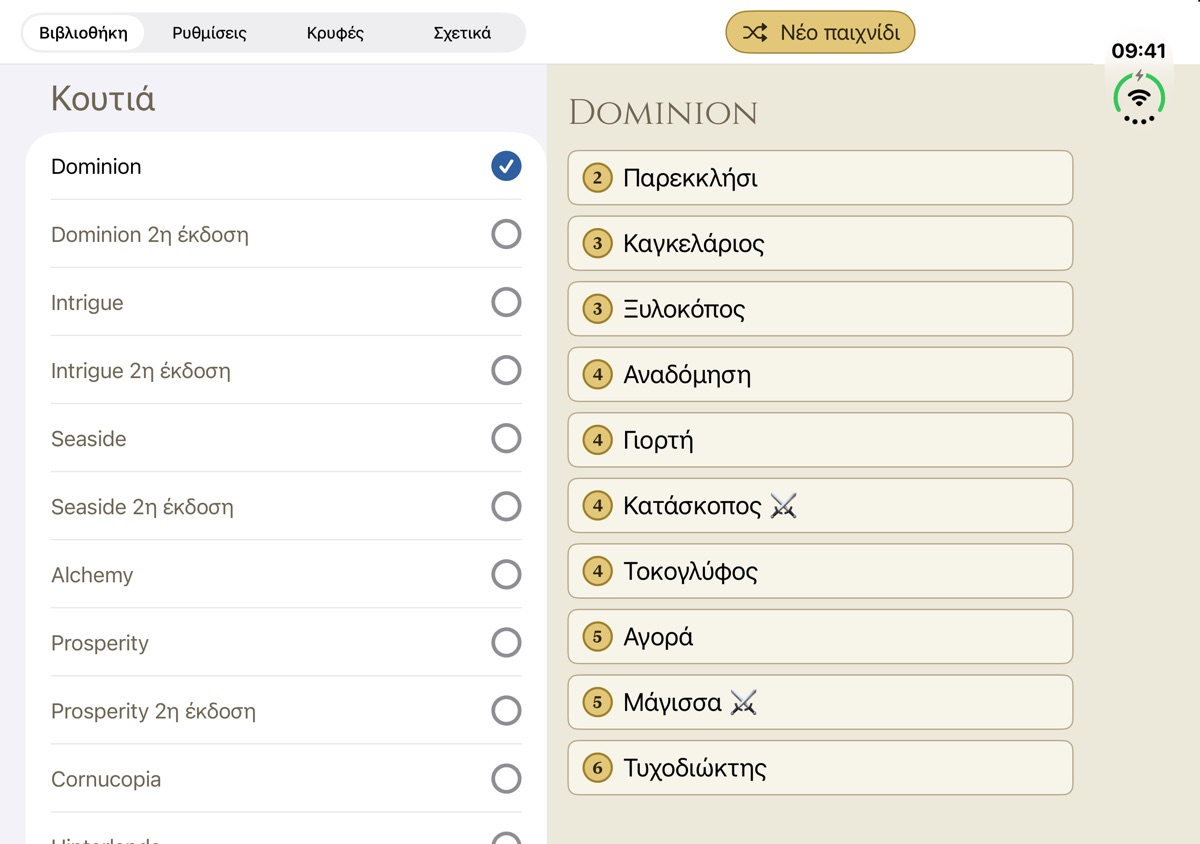This screenshot has height=844, width=1200.
Task: Click the cost-2 coin beside Παρεκκλήσι
Action: (x=598, y=178)
